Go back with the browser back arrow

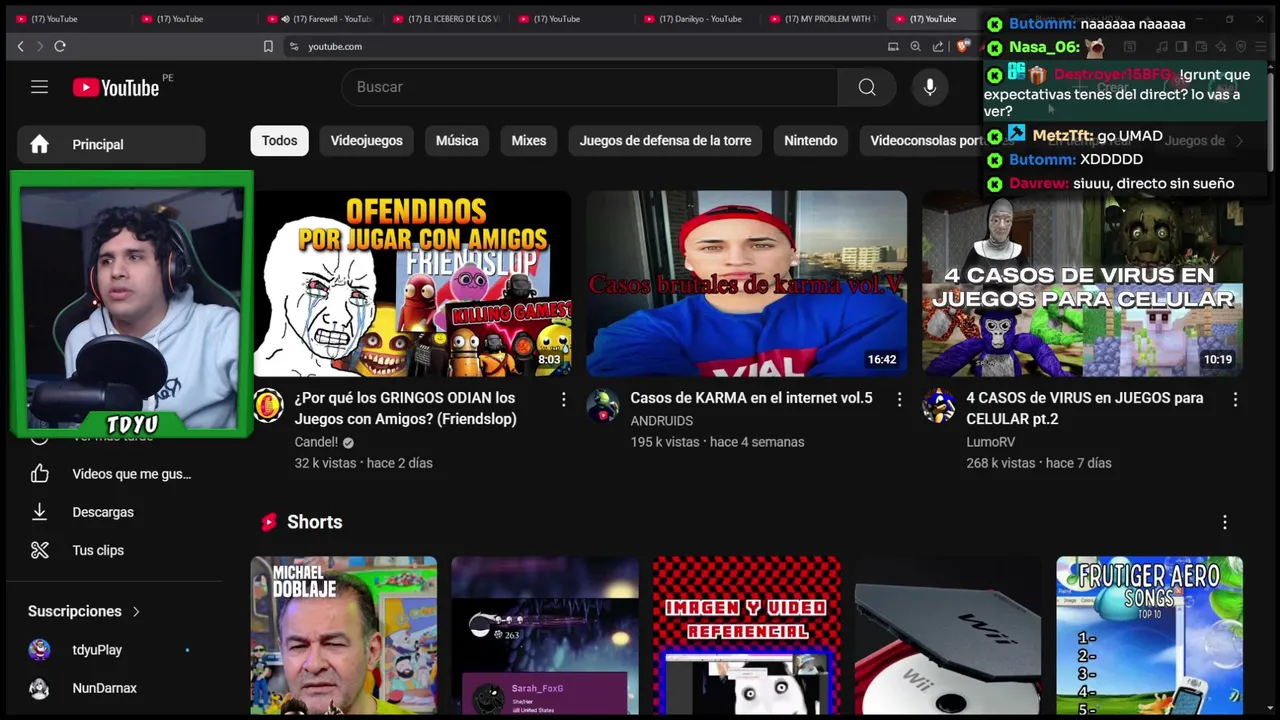[20, 46]
